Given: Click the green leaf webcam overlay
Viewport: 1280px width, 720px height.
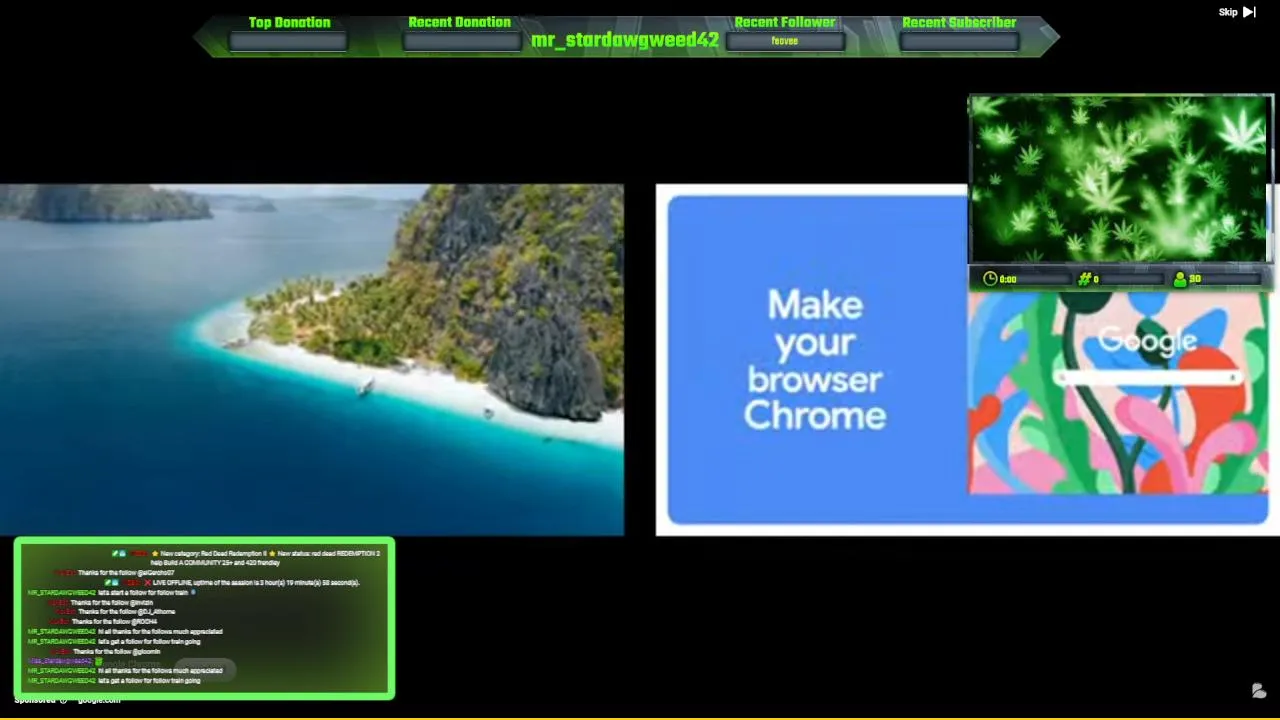Looking at the screenshot, I should pos(1120,179).
